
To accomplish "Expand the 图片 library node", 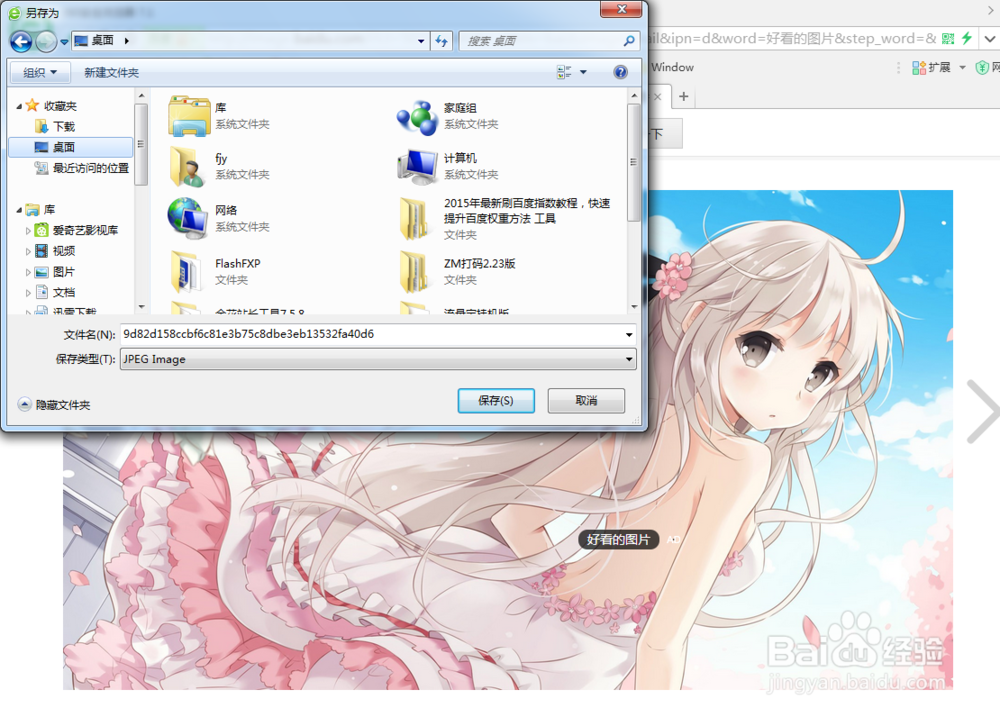I will point(28,272).
